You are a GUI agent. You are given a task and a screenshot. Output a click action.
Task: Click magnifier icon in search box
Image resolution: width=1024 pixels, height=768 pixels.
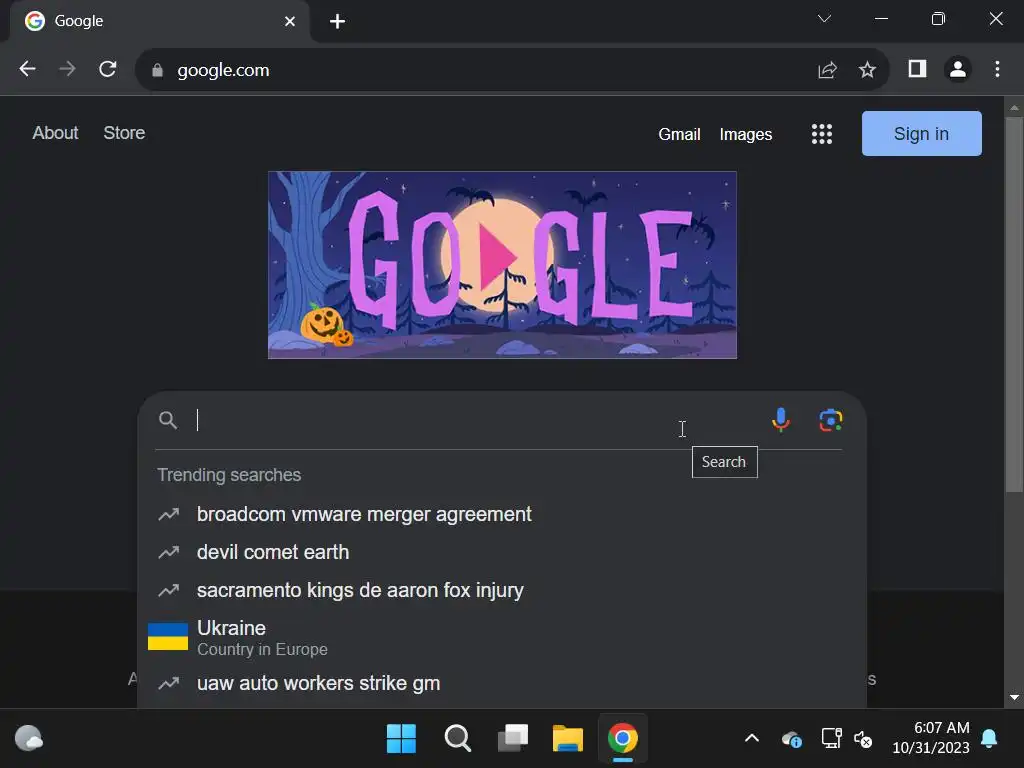click(168, 420)
